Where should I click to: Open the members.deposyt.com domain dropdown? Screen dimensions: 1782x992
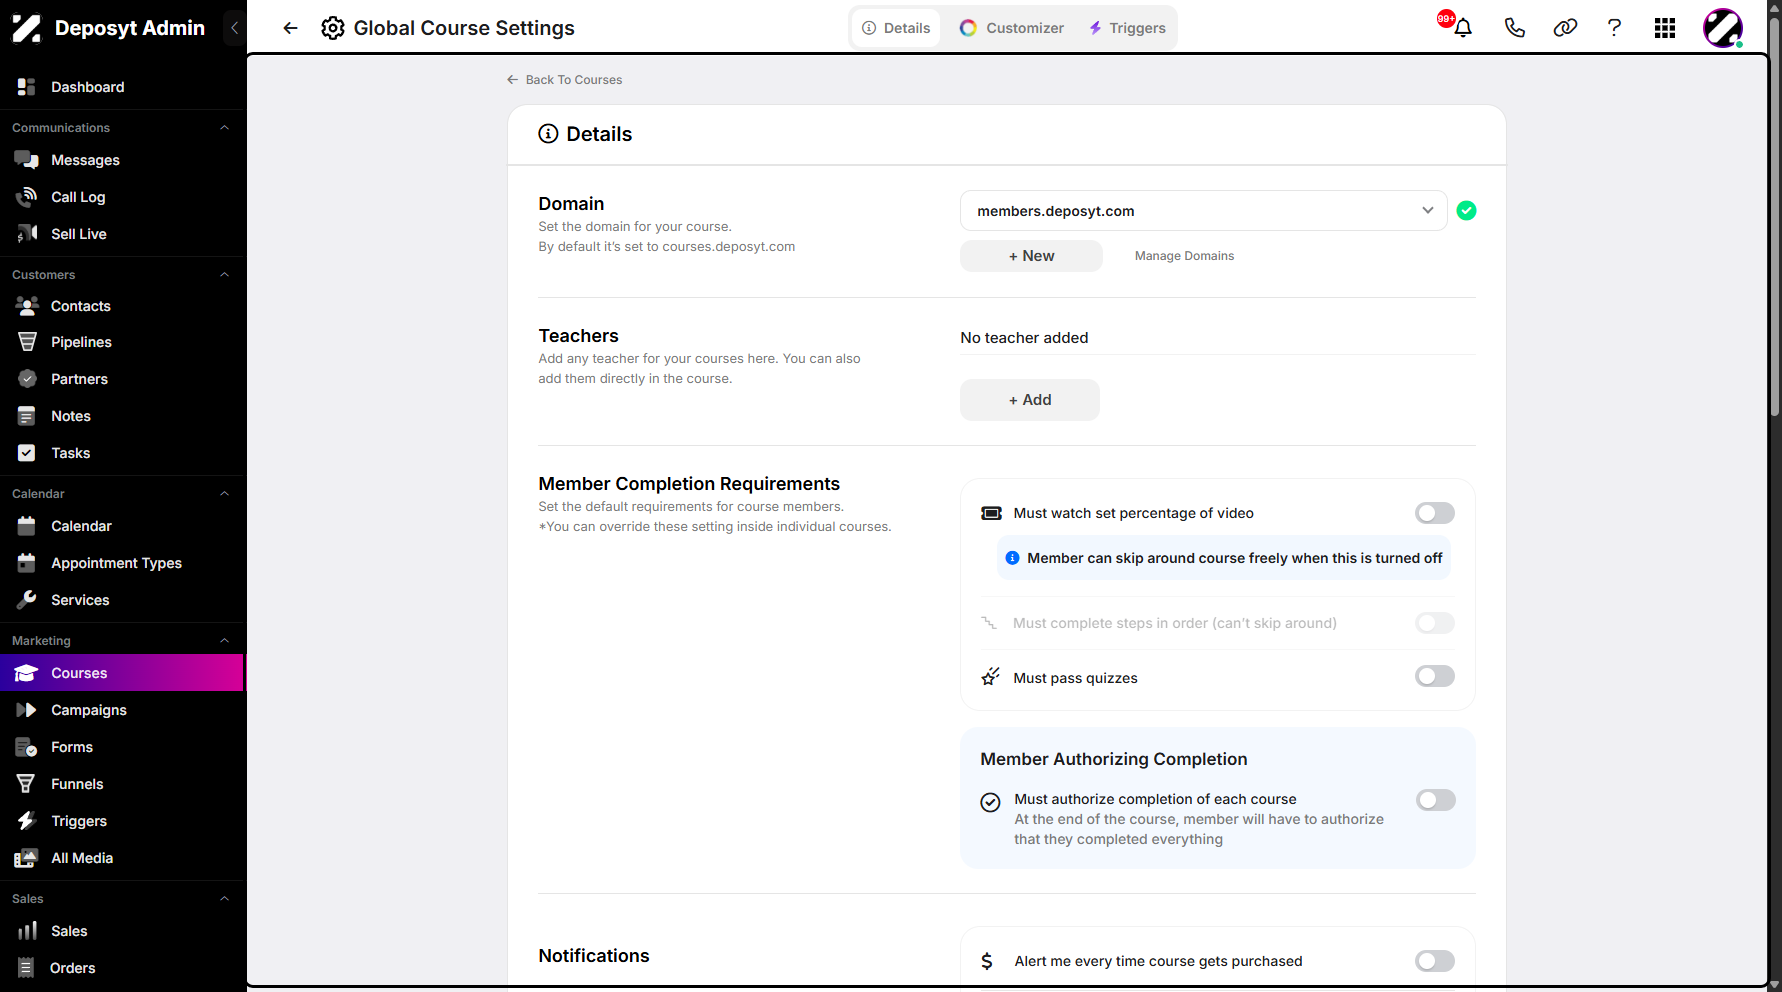pyautogui.click(x=1203, y=211)
